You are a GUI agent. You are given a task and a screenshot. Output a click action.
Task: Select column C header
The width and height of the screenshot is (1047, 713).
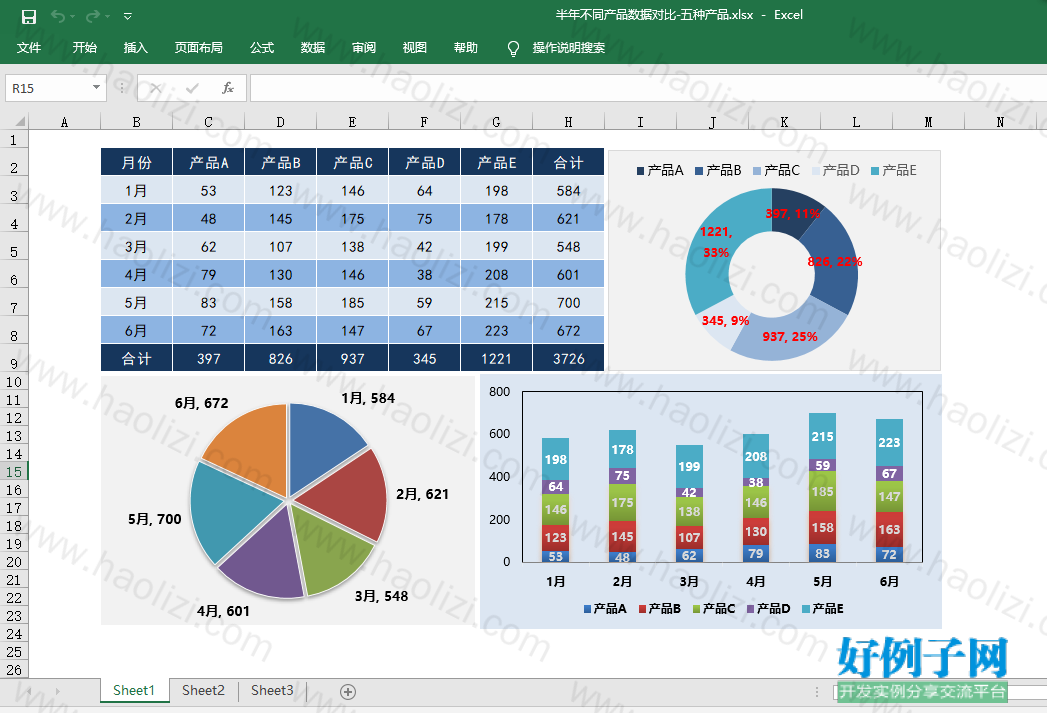tap(208, 122)
